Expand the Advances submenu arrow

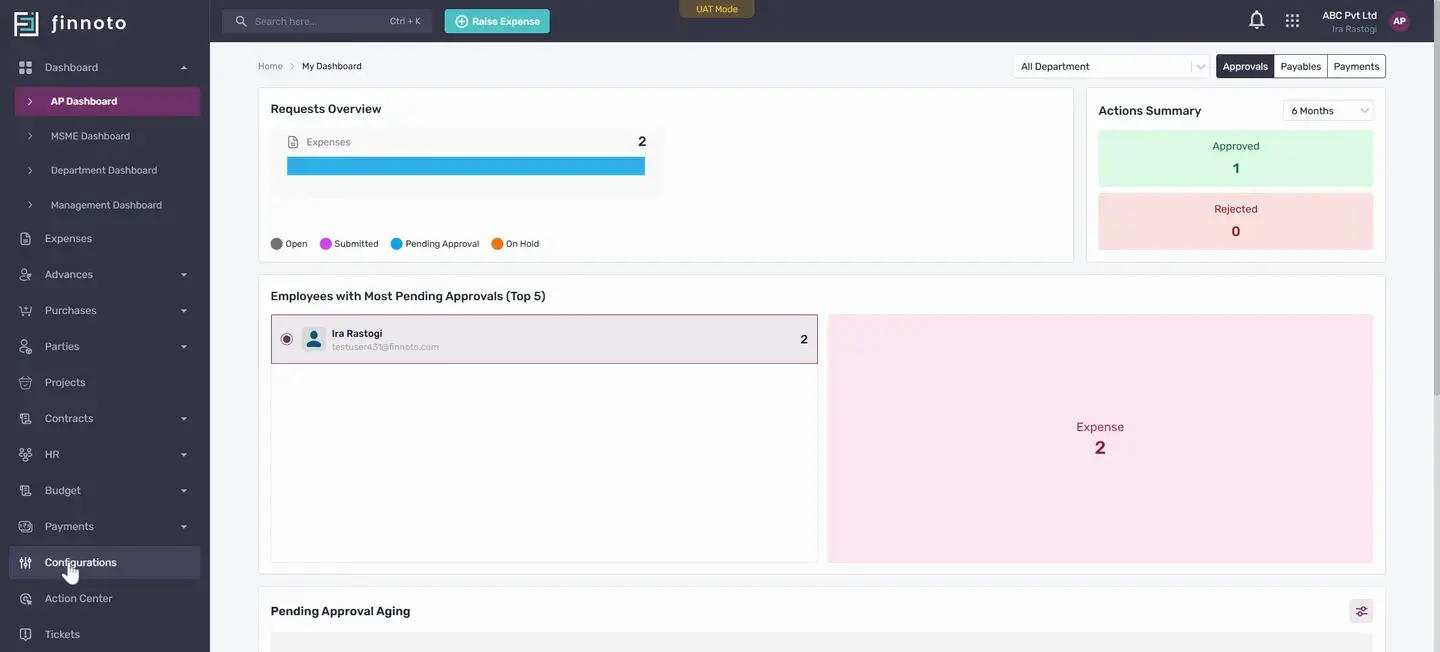click(184, 275)
